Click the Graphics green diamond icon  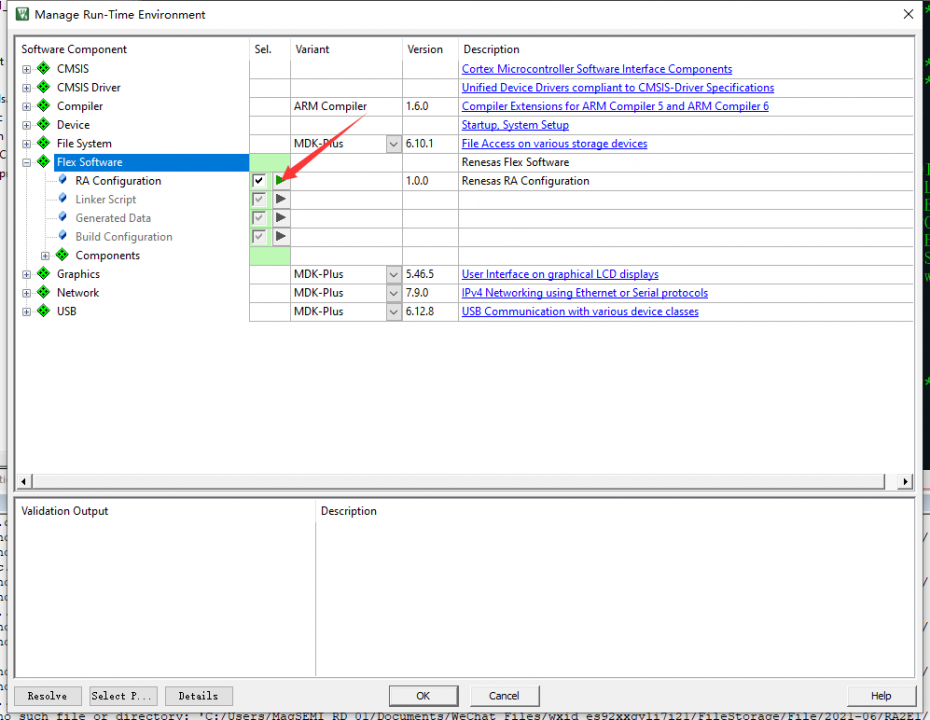pos(43,273)
